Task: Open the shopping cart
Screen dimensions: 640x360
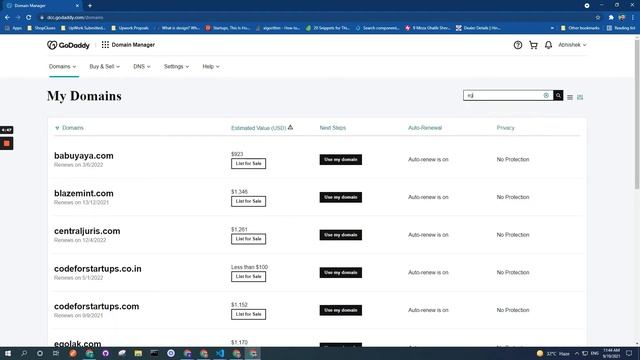Action: 533,45
